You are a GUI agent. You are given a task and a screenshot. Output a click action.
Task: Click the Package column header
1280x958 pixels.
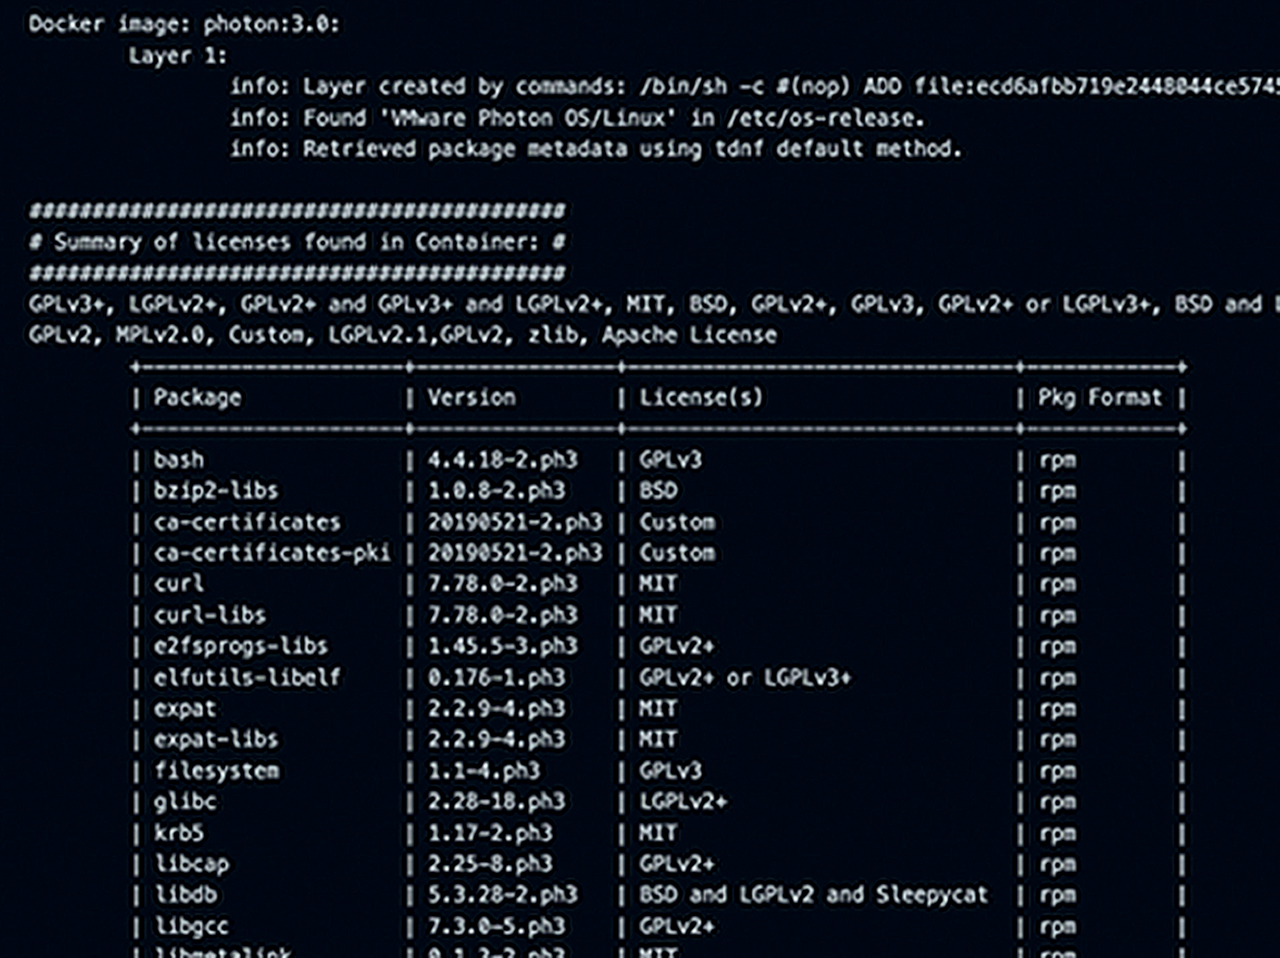click(x=197, y=397)
